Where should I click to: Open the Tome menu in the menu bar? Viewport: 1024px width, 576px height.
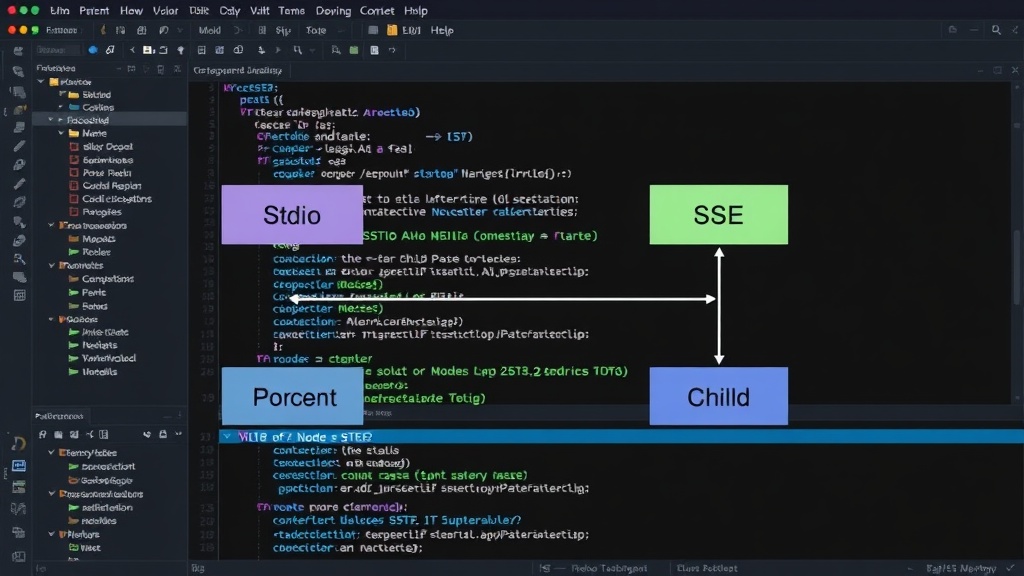[291, 10]
